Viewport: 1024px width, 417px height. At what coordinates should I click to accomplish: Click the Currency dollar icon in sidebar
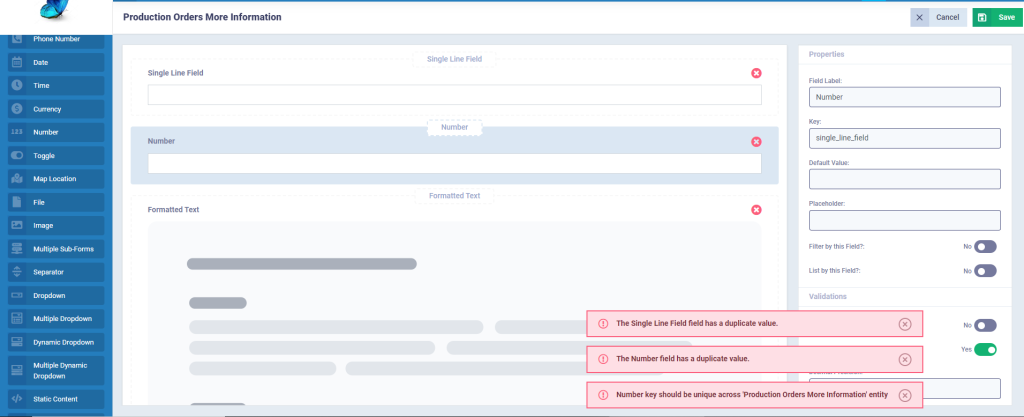pos(17,109)
